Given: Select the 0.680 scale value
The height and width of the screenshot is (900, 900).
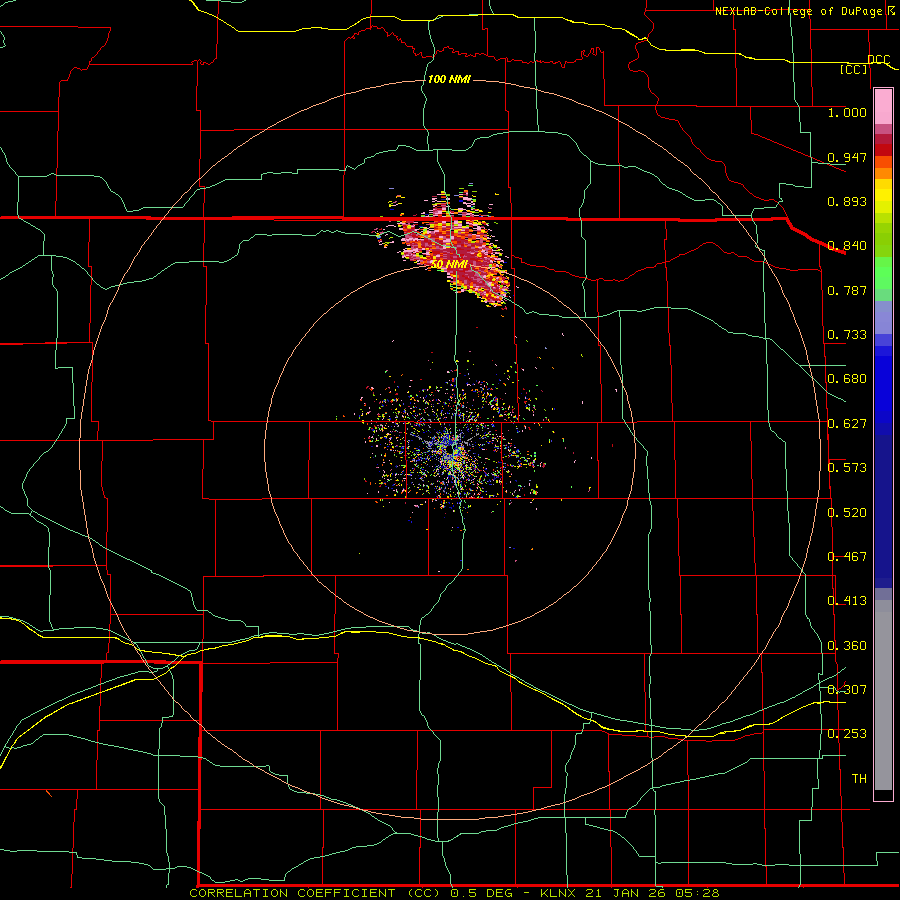Looking at the screenshot, I should (847, 379).
